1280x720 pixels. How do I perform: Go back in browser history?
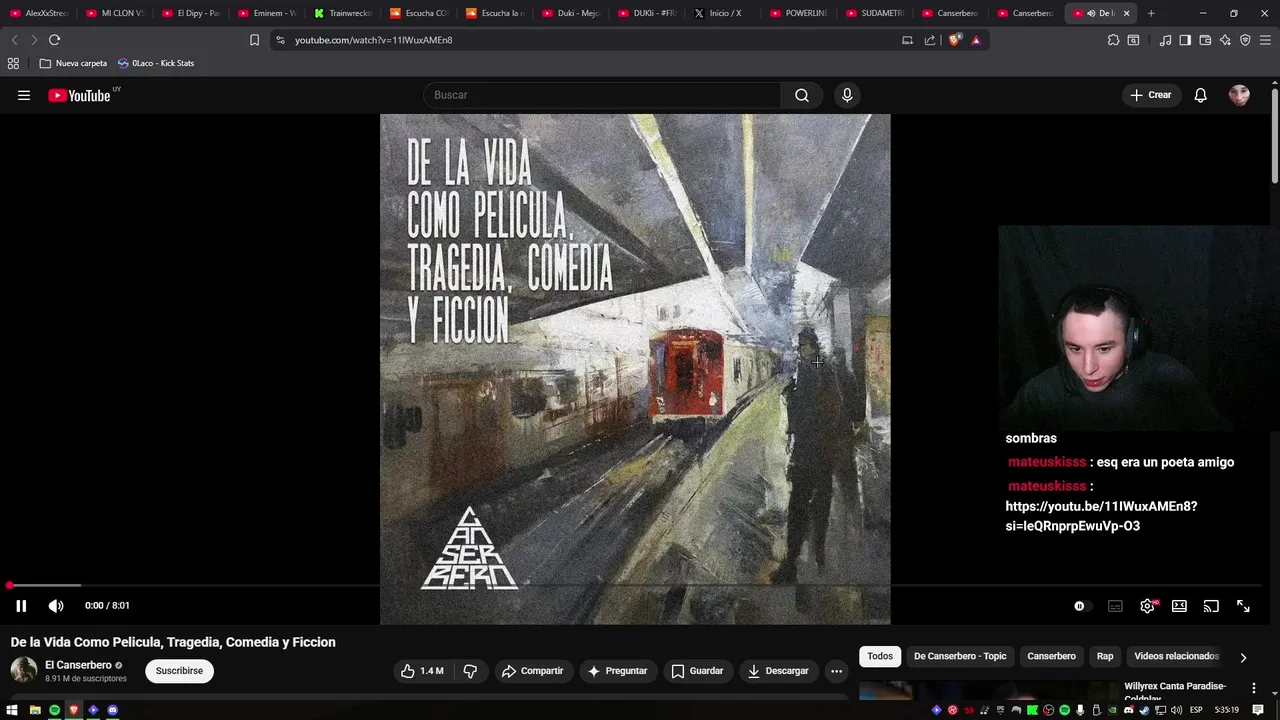point(14,40)
